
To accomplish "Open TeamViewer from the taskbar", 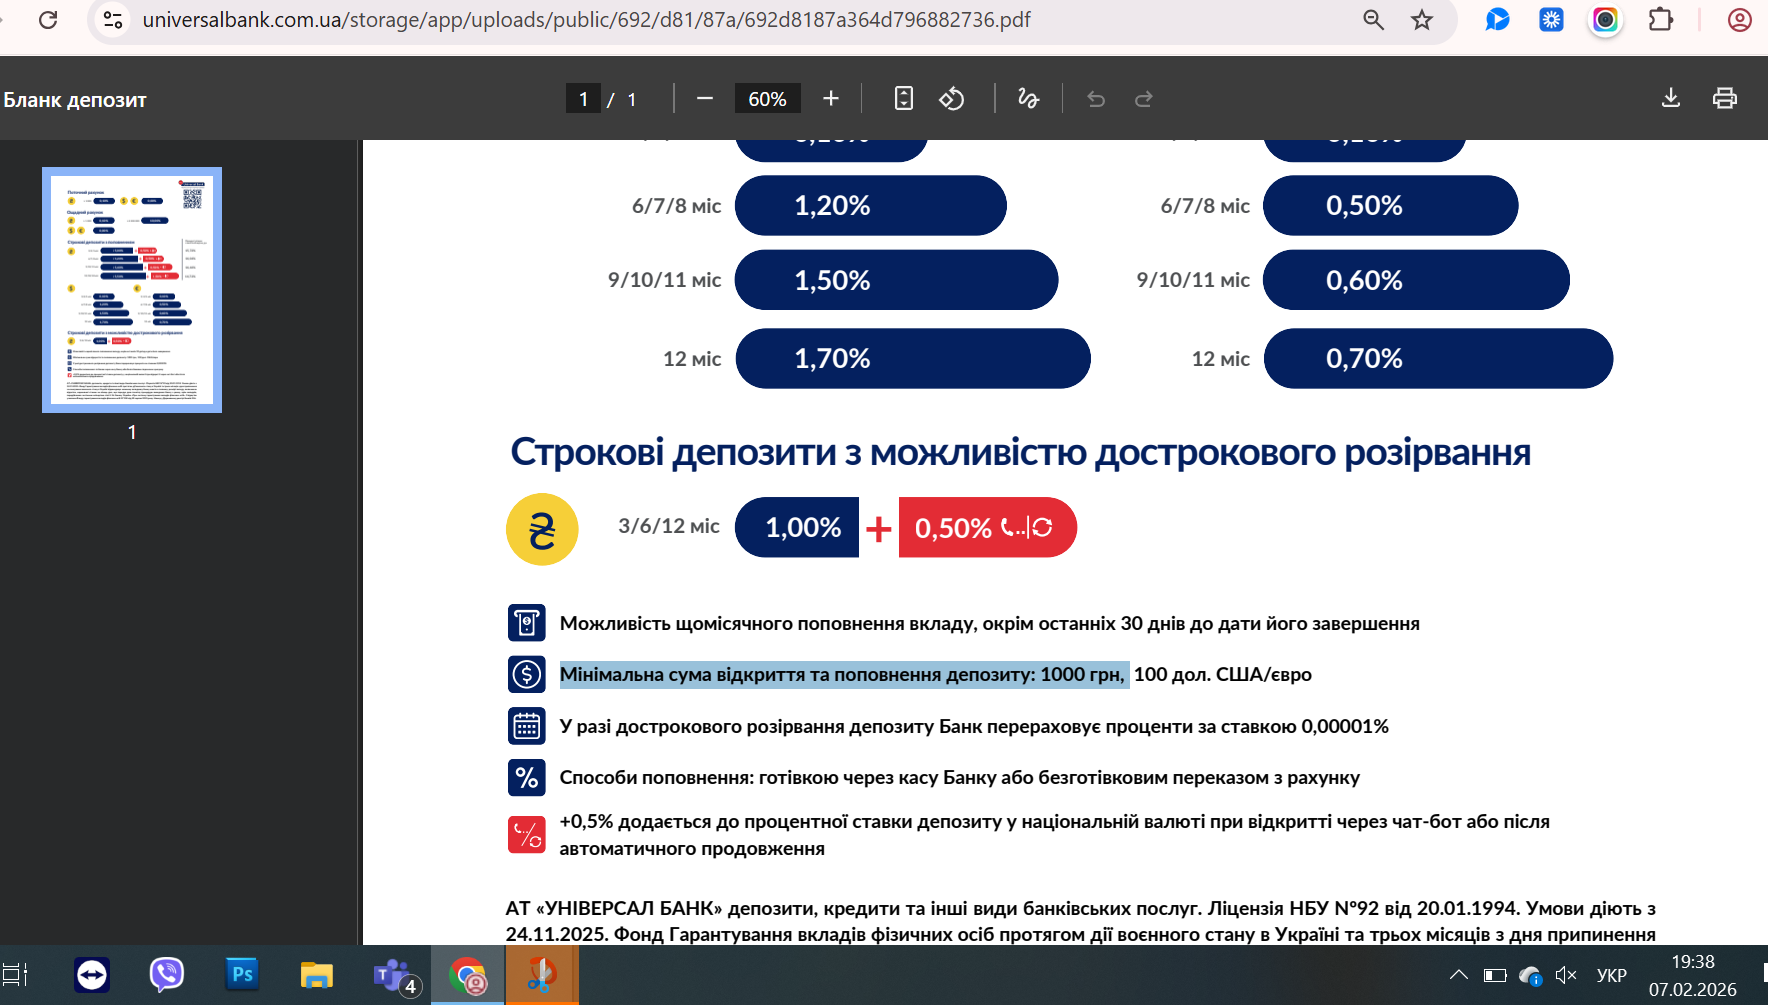I will click(92, 975).
